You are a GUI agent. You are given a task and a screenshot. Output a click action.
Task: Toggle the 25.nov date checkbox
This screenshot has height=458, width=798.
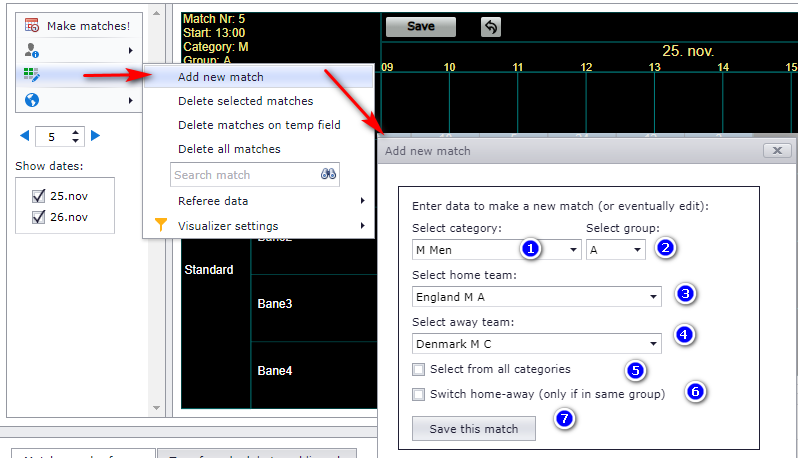tap(38, 196)
